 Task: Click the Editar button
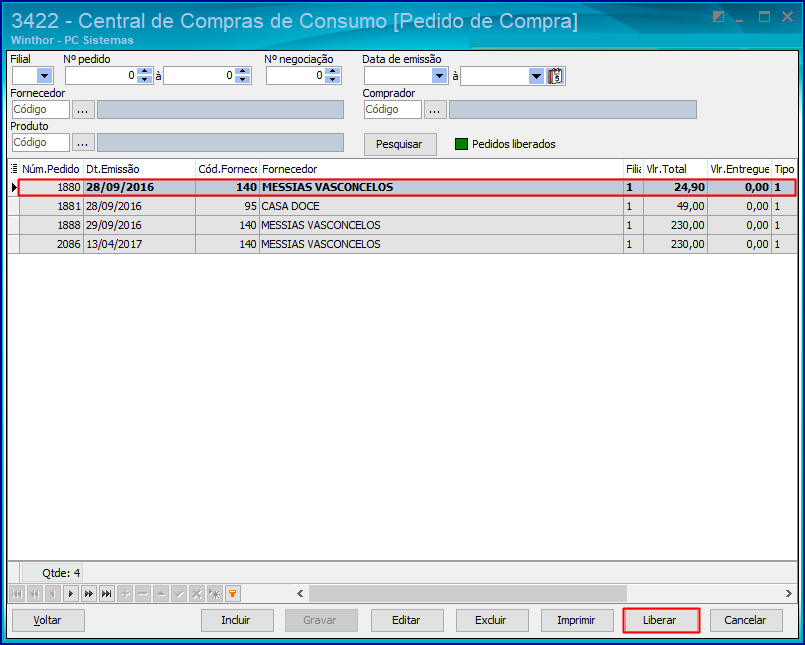pyautogui.click(x=407, y=620)
